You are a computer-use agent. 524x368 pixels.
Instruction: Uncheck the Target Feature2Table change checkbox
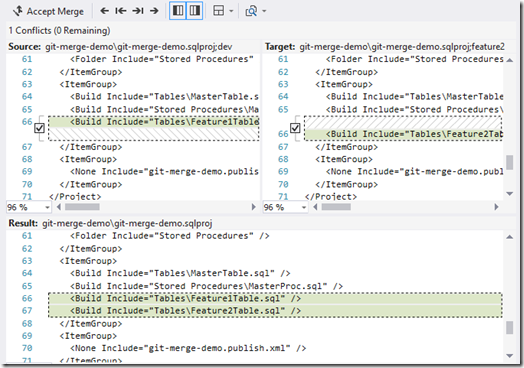click(295, 128)
